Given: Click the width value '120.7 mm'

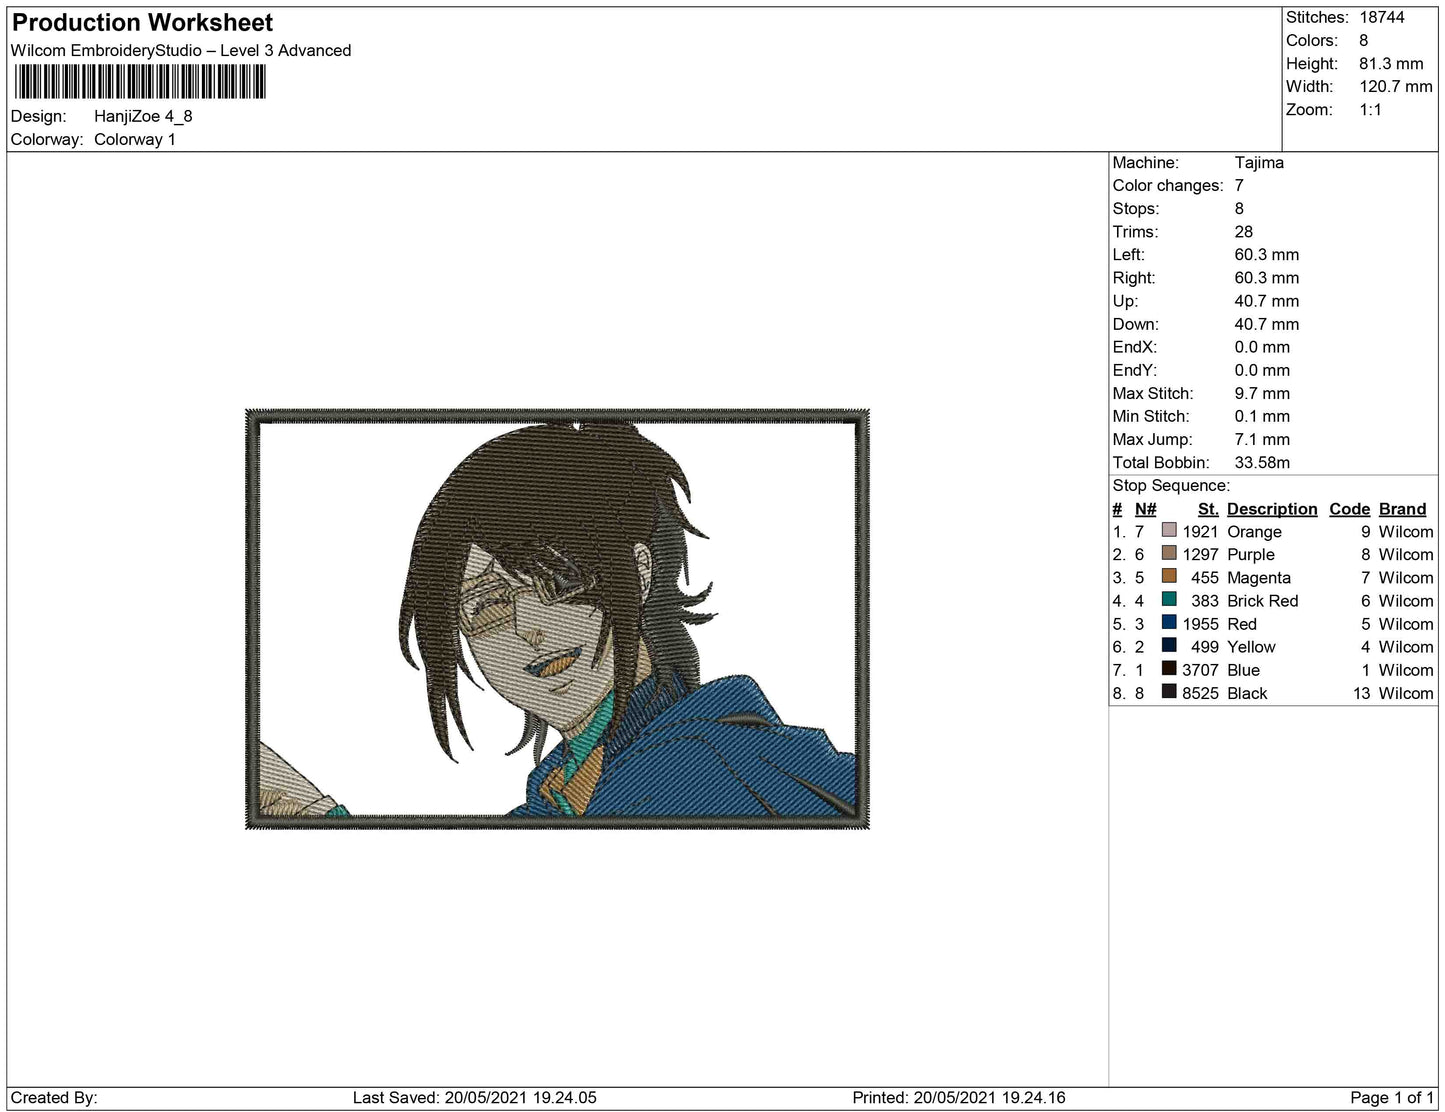Looking at the screenshot, I should [x=1396, y=86].
